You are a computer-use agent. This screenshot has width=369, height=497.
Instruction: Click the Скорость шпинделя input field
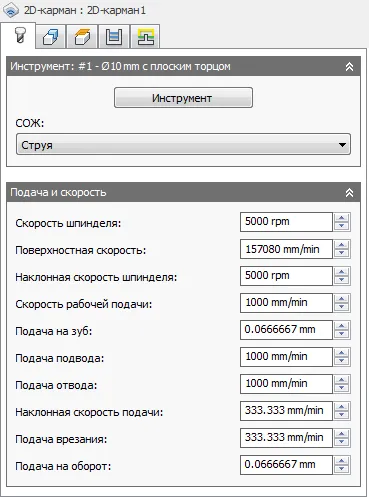(x=286, y=222)
